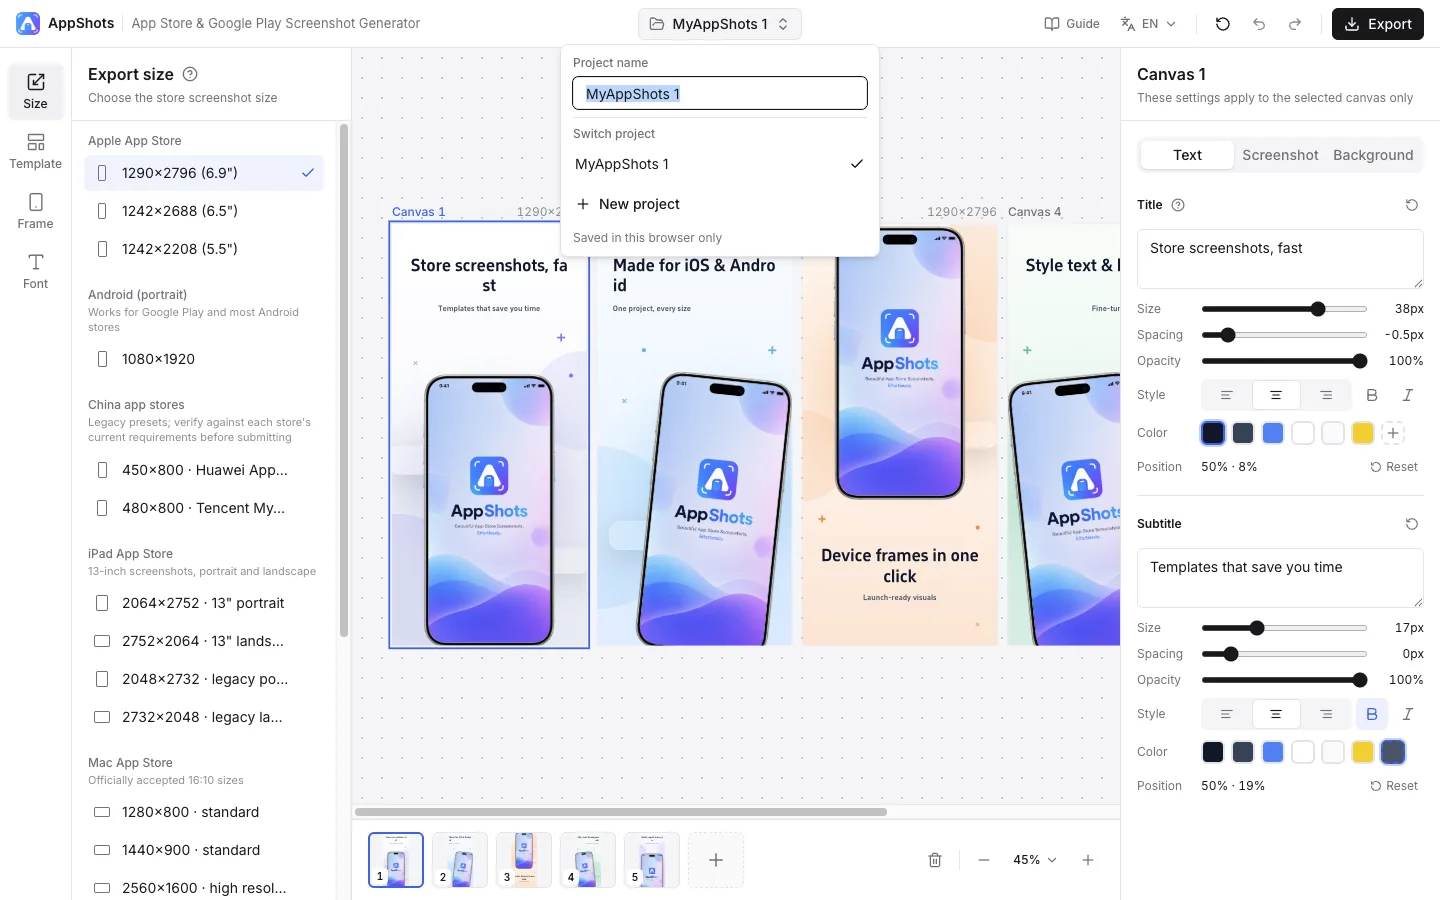This screenshot has height=900, width=1440.
Task: Add custom Title color with plus swatch
Action: click(1393, 433)
